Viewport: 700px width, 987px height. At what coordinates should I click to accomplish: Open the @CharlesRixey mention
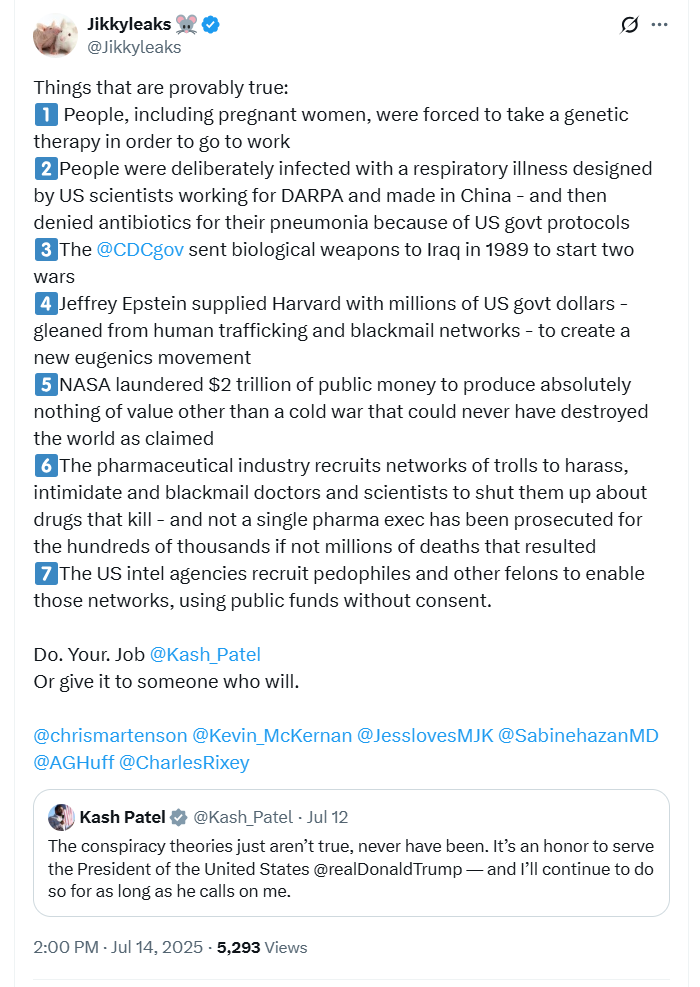pyautogui.click(x=184, y=763)
